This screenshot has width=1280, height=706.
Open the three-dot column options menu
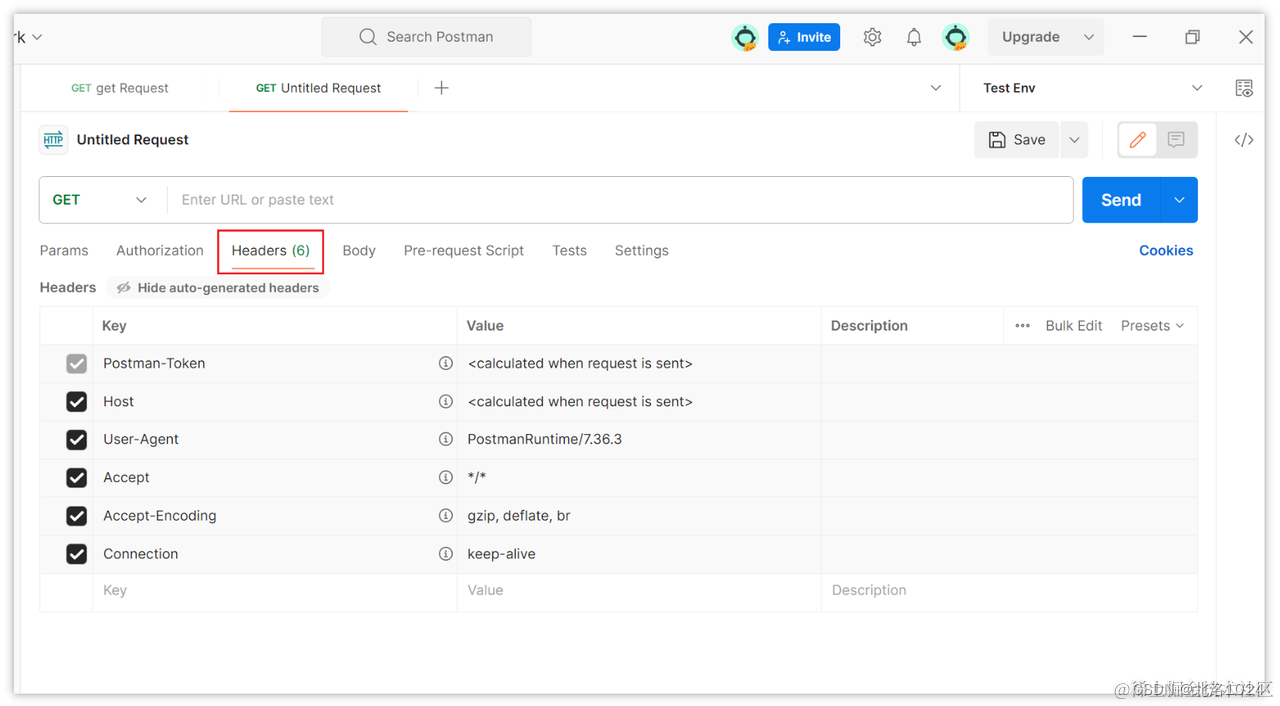(1022, 326)
